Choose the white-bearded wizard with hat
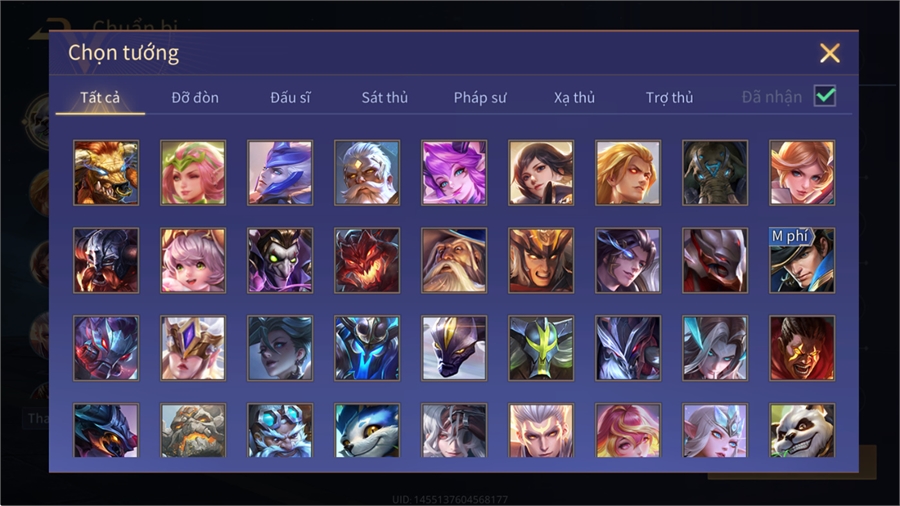The width and height of the screenshot is (900, 506). (454, 260)
